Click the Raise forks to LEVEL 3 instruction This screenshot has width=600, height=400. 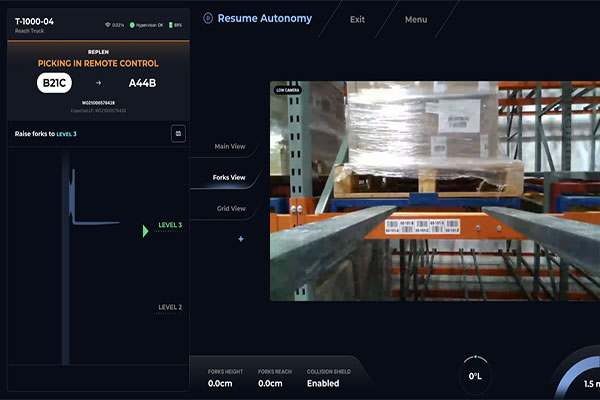[46, 134]
